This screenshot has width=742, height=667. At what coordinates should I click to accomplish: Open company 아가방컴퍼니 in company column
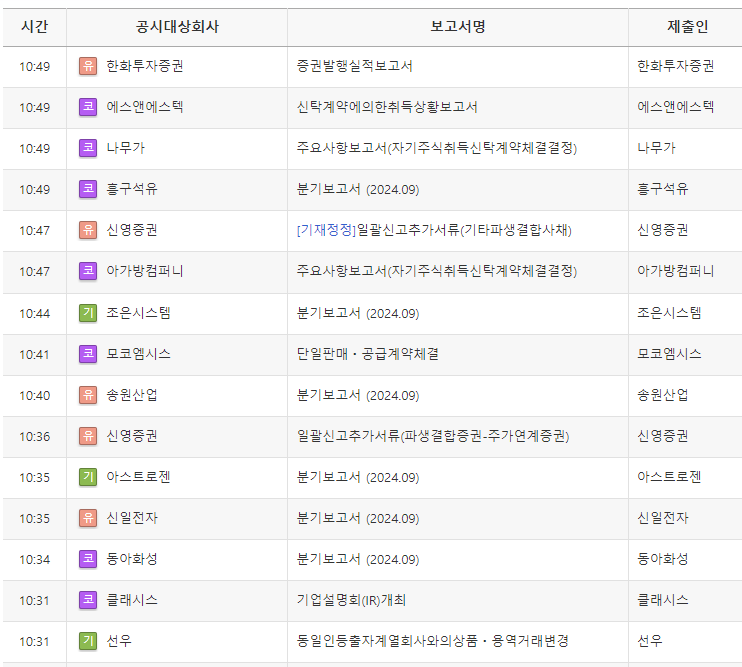tap(145, 271)
